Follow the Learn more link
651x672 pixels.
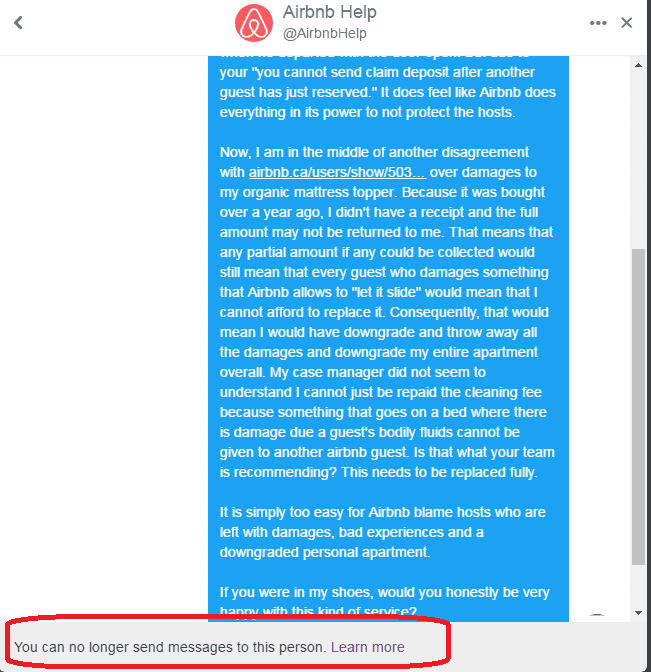click(368, 647)
